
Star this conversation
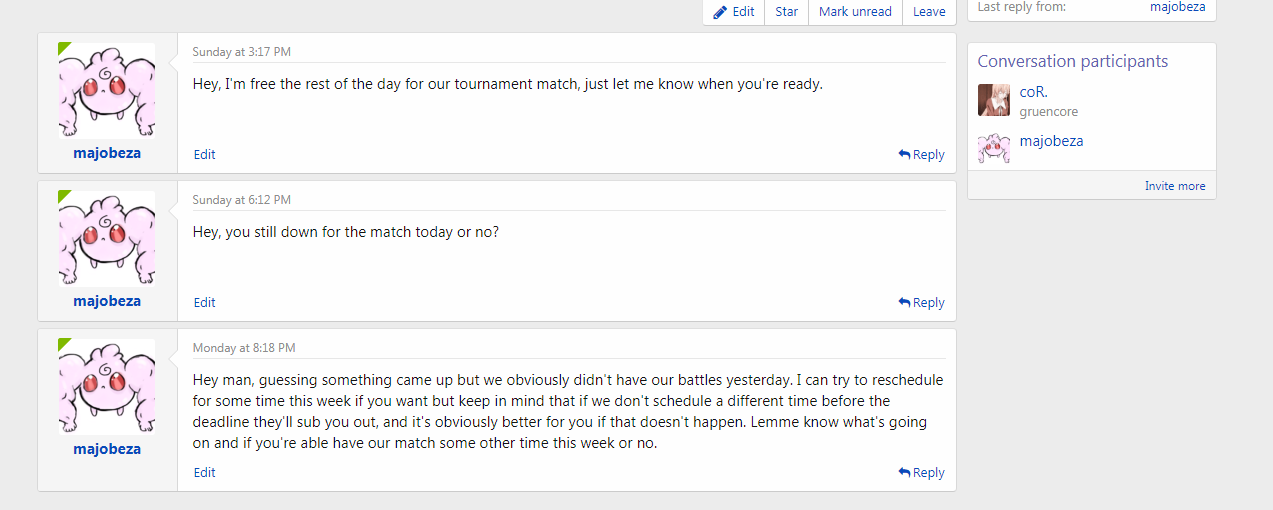point(787,12)
